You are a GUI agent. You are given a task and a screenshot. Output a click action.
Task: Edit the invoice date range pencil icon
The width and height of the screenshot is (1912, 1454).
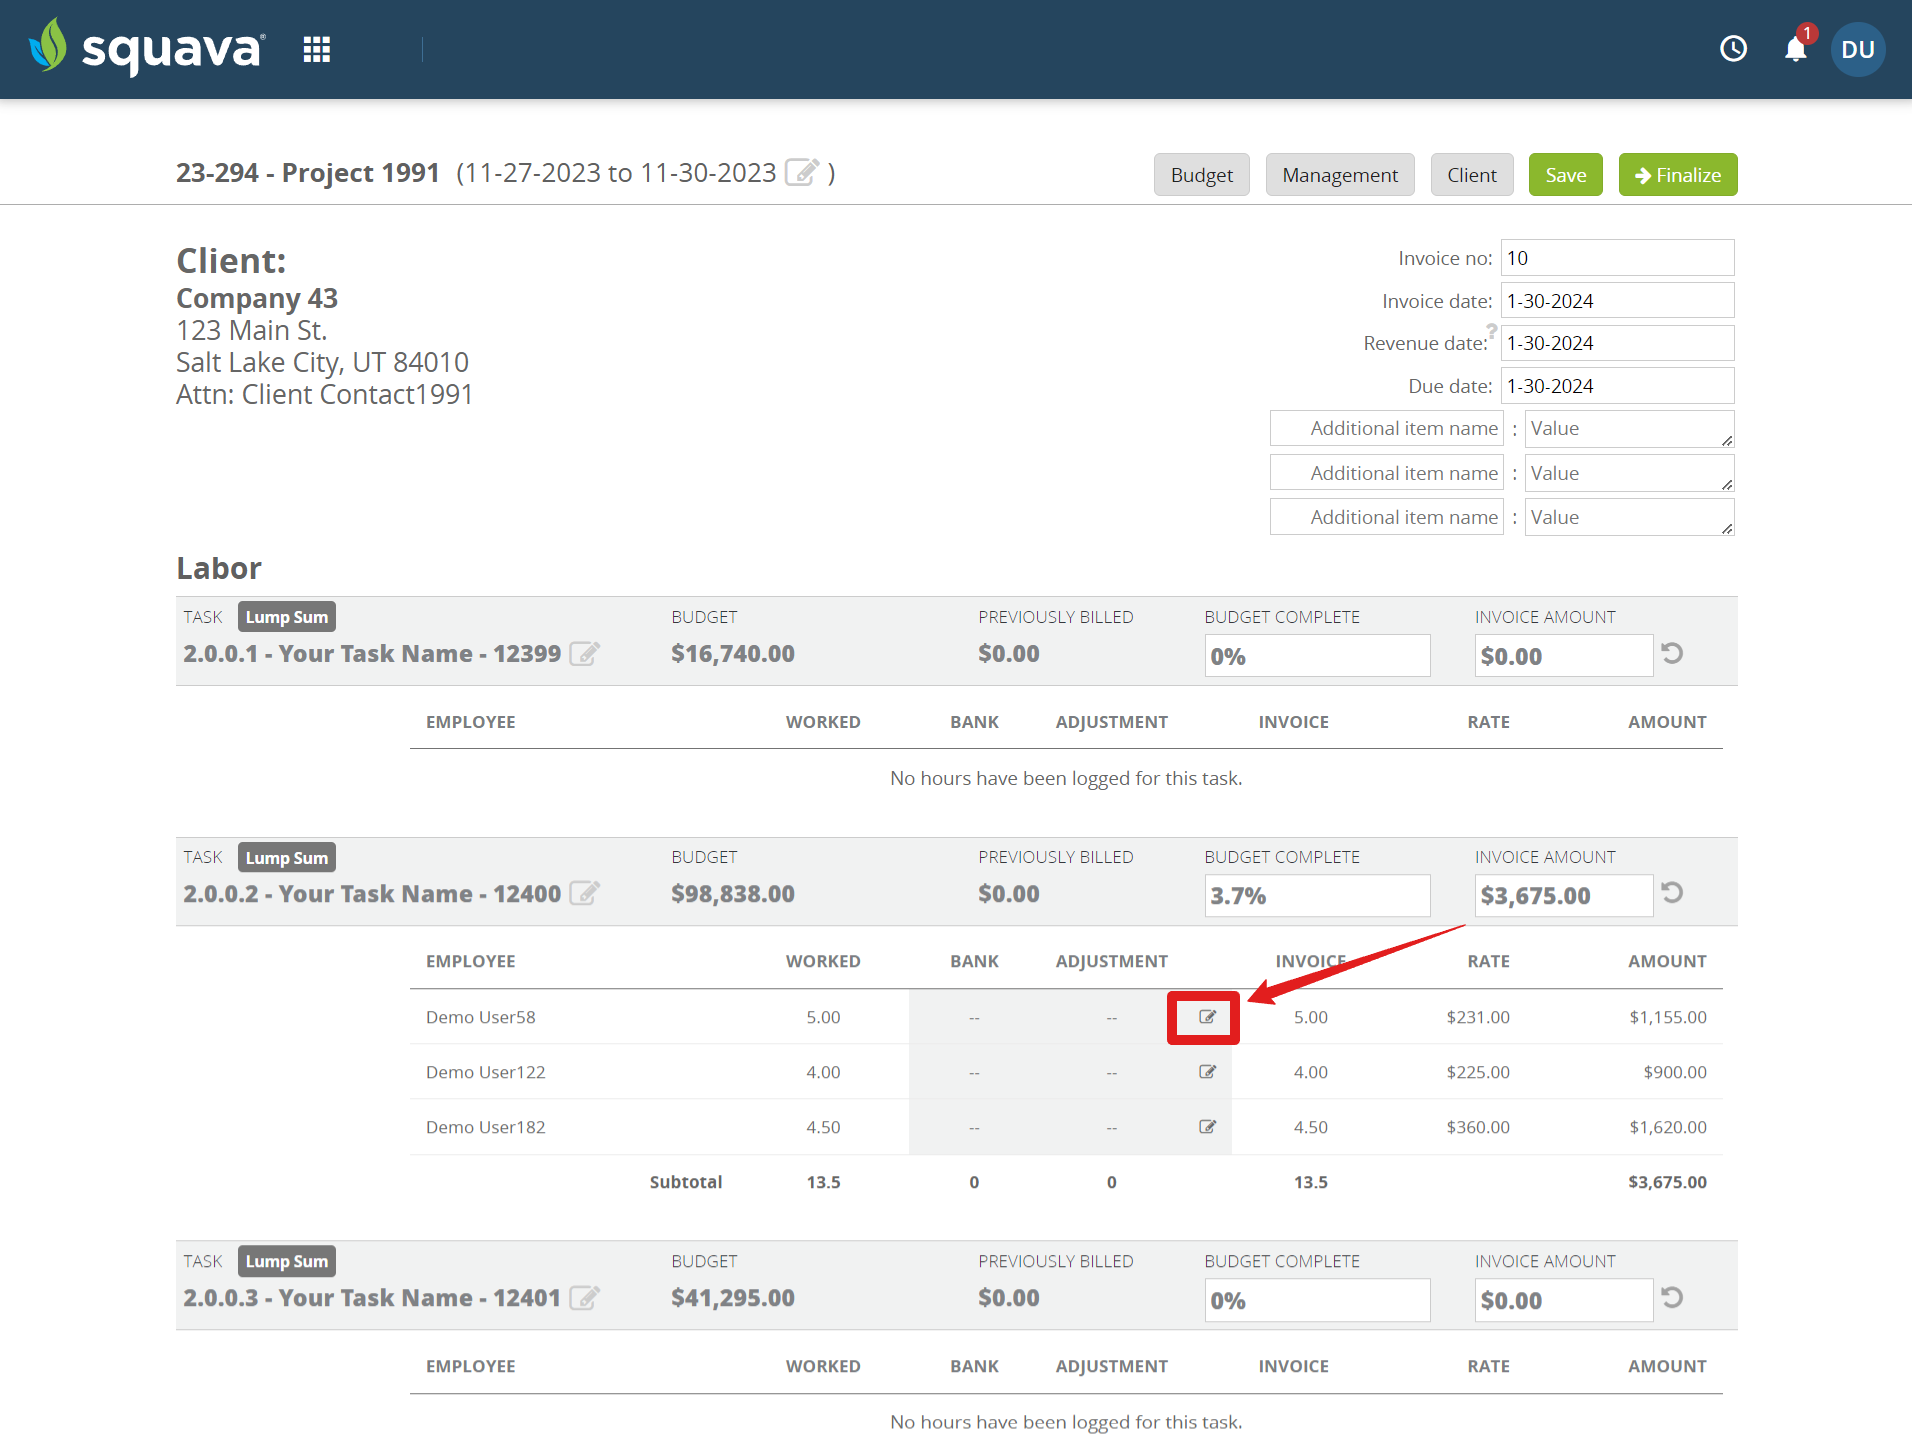pyautogui.click(x=802, y=172)
